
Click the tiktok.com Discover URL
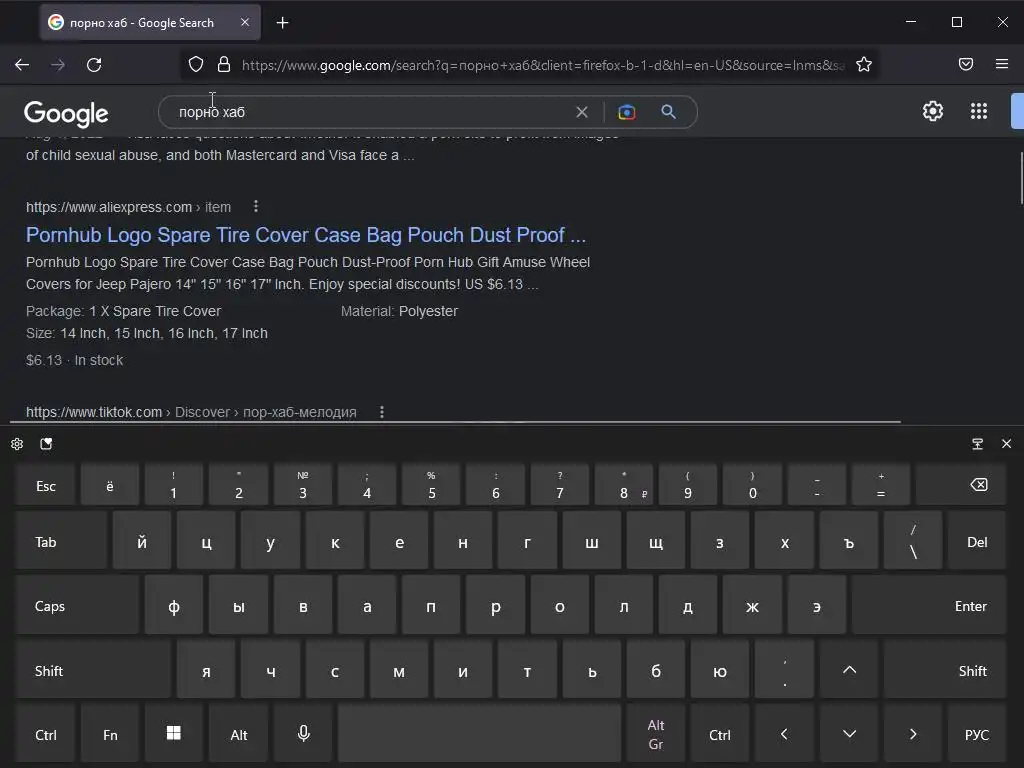click(x=191, y=412)
